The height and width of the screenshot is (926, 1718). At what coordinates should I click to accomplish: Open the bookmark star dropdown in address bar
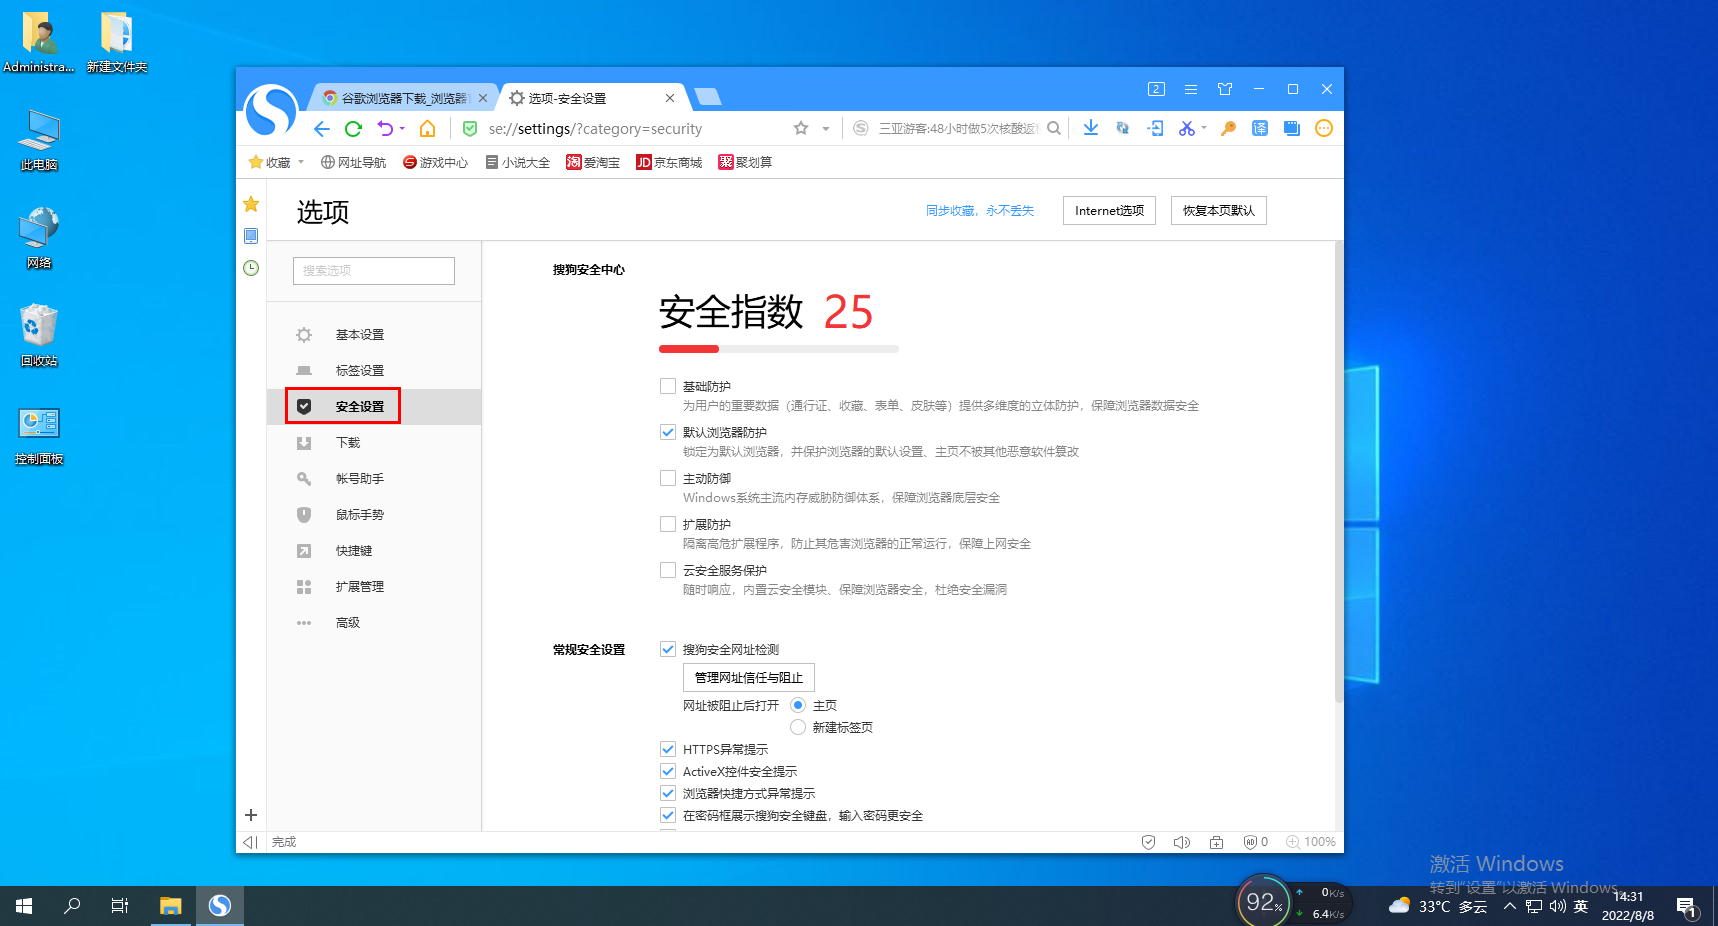(824, 128)
